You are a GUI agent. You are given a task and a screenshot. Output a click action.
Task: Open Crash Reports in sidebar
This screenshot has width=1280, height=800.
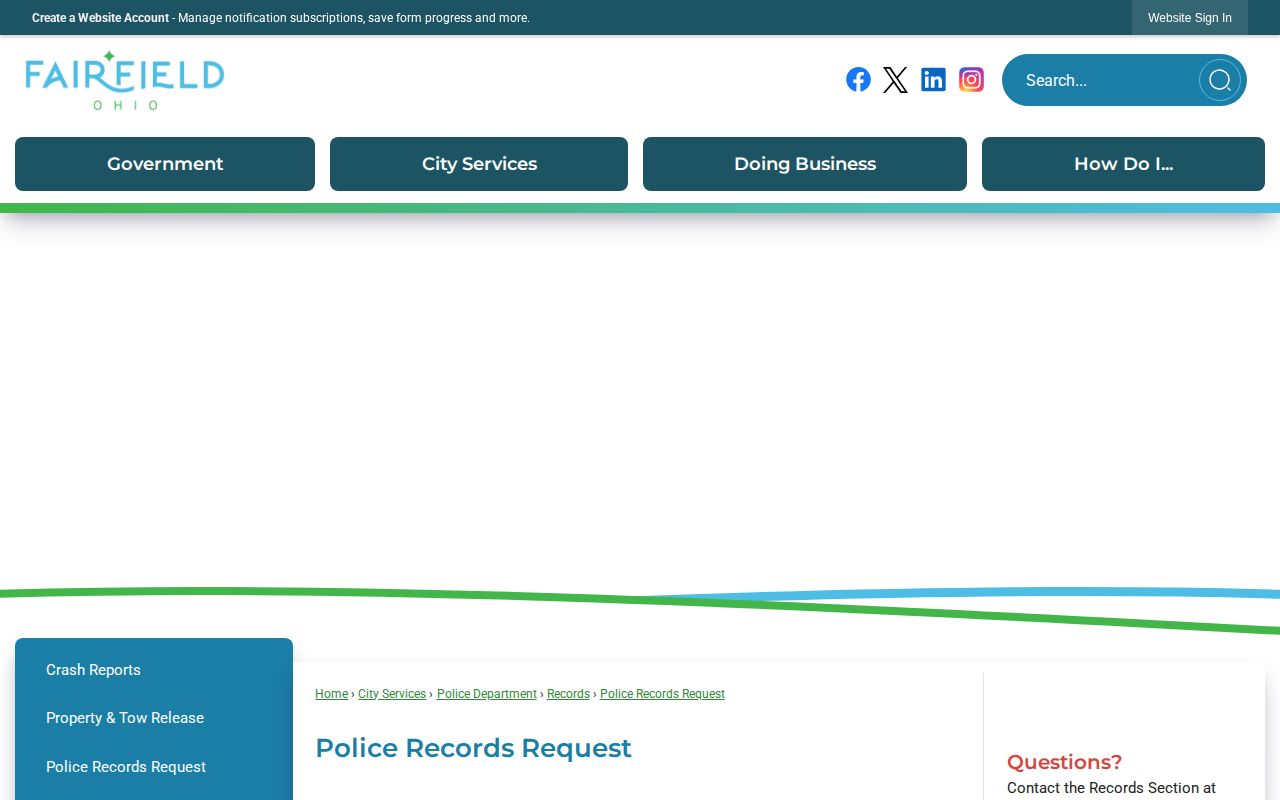[x=154, y=670]
